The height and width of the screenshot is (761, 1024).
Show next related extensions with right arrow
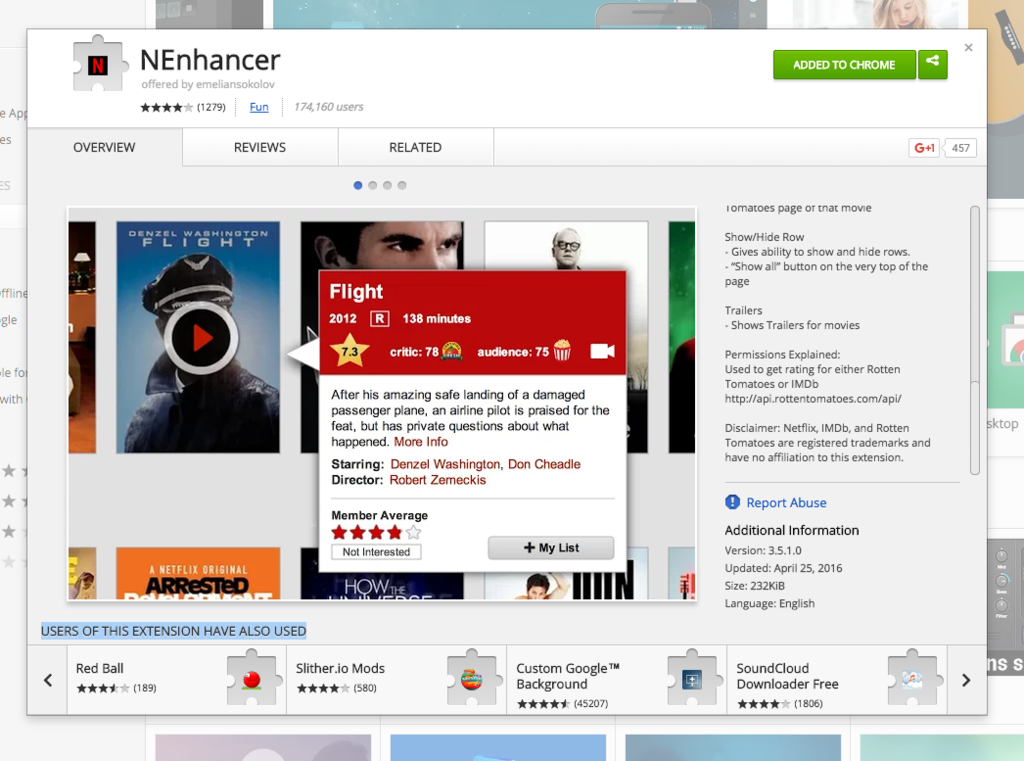(x=967, y=680)
